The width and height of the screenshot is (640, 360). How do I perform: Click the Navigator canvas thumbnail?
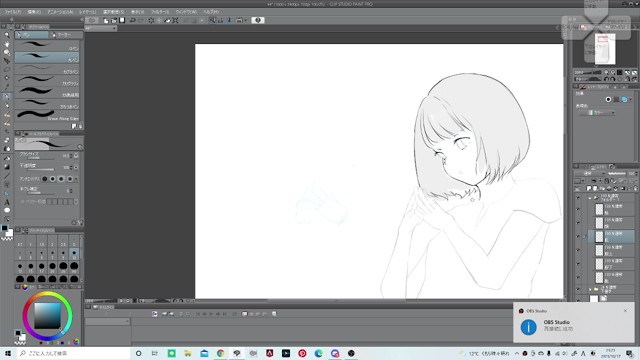[x=604, y=49]
